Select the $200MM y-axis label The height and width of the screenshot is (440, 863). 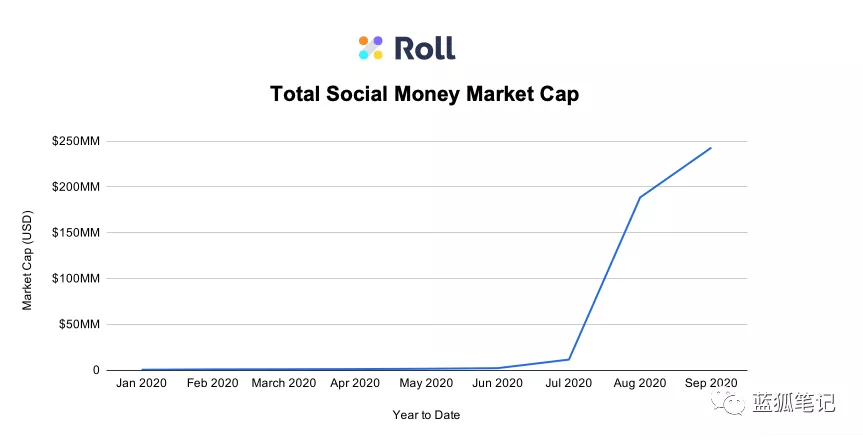[x=77, y=187]
